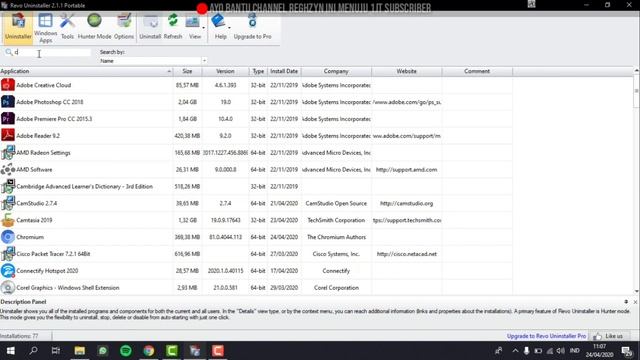Select the Connectify Hotspot 2020 icon
The width and height of the screenshot is (640, 360).
pos(8,271)
